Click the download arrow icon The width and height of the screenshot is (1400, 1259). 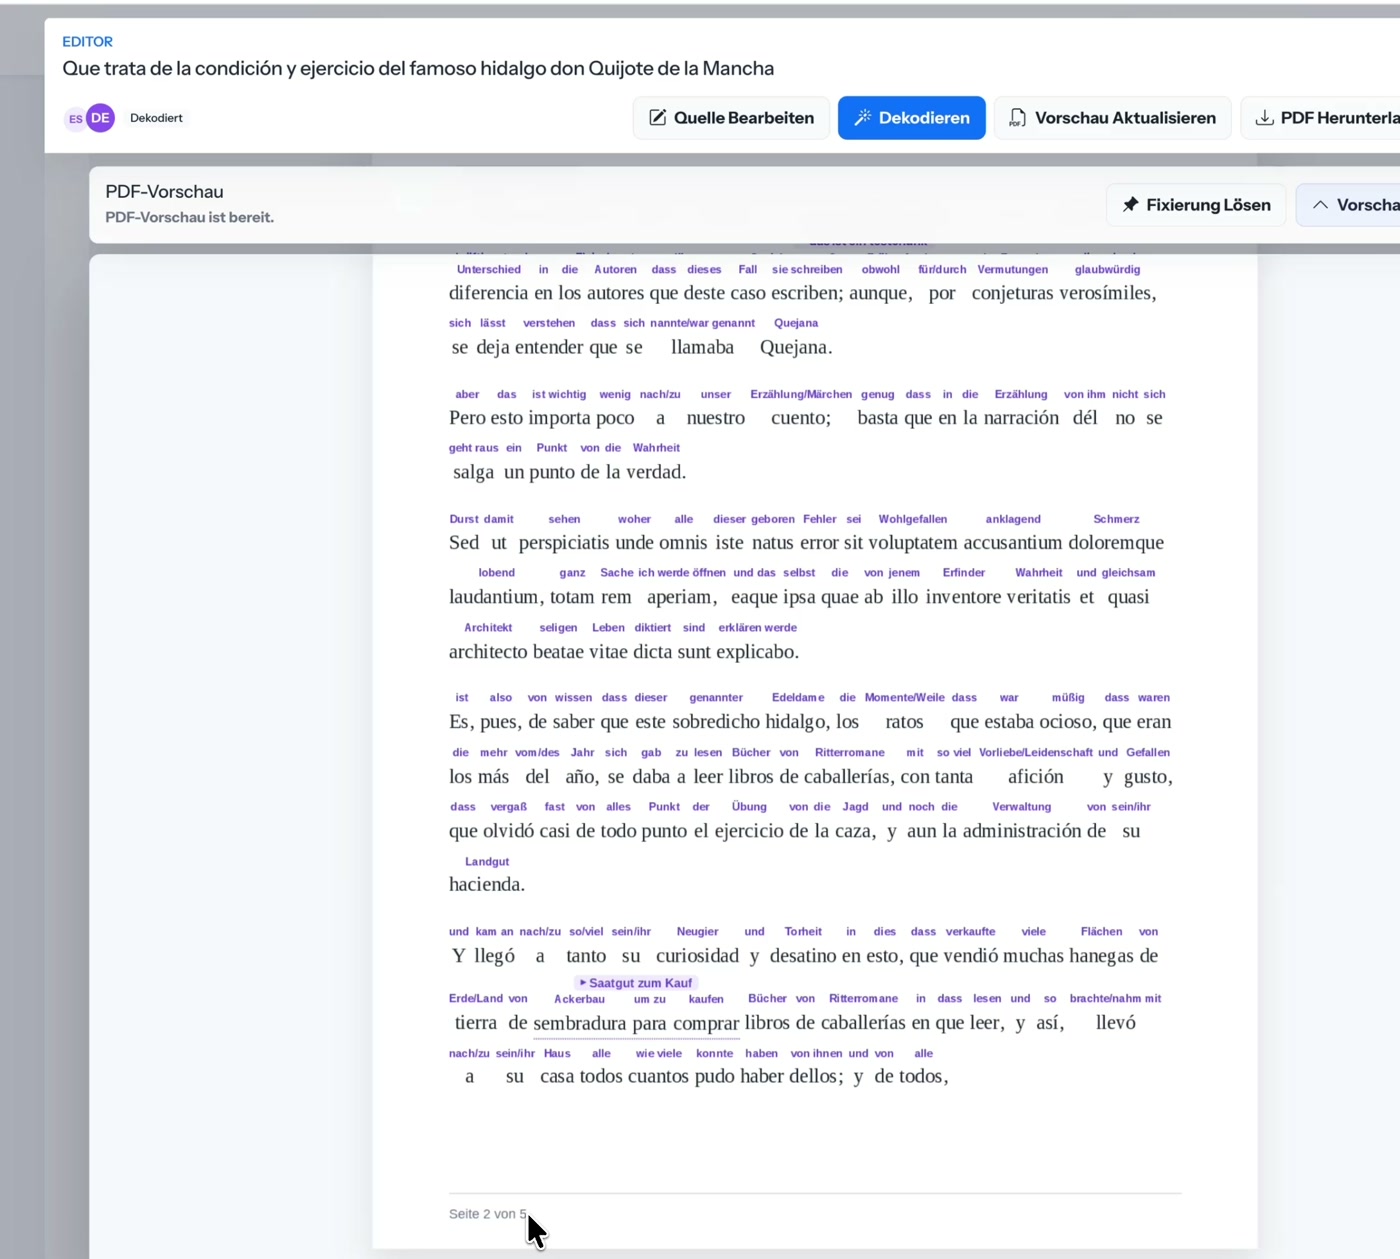point(1264,118)
